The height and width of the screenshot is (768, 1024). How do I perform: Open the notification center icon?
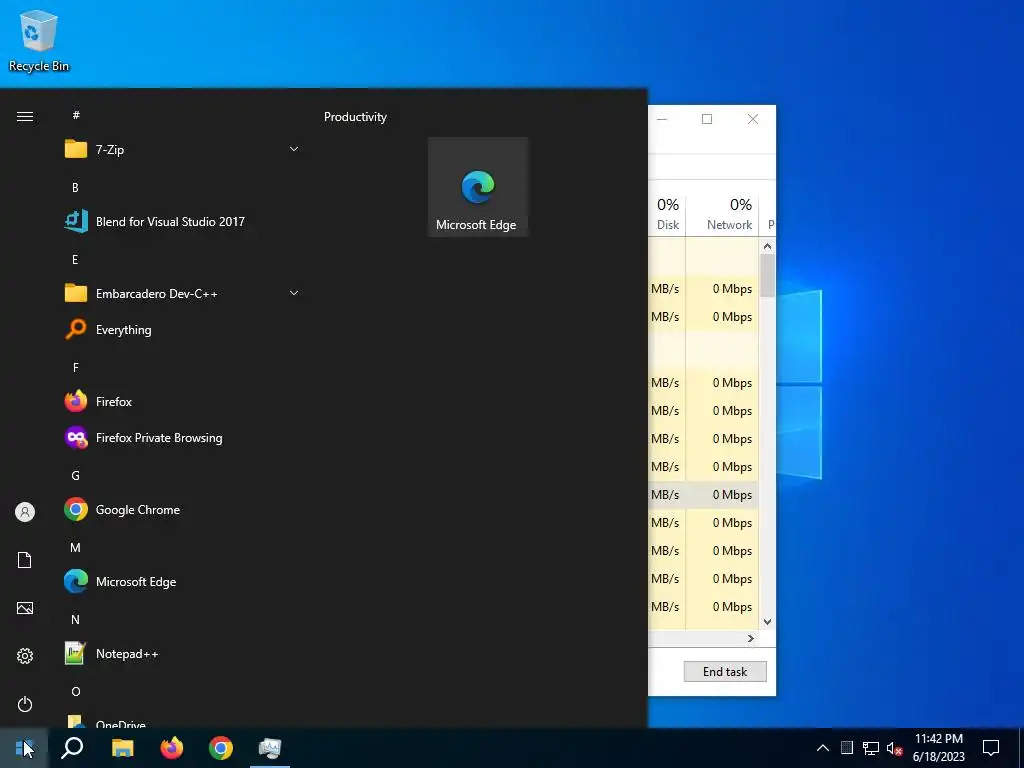click(x=991, y=748)
